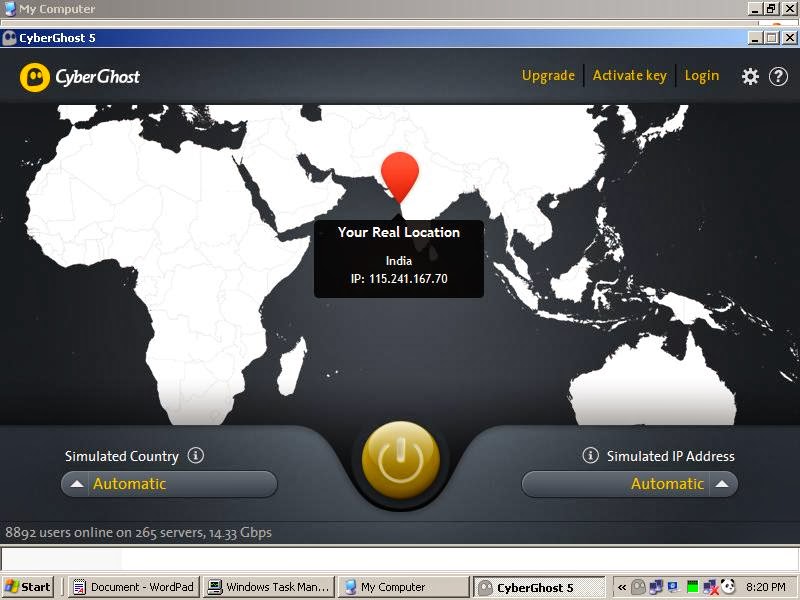Click the Simulated IP Address label
Screen dimensions: 800x600
point(670,456)
